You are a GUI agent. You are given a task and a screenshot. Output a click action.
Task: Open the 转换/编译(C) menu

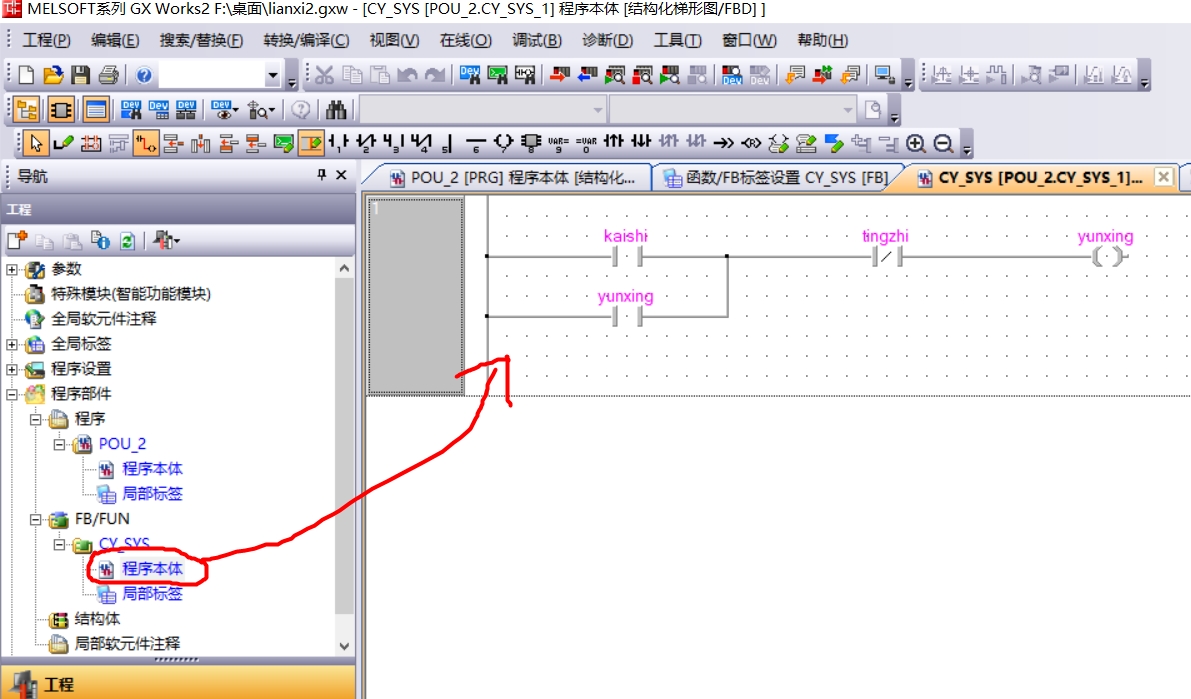pyautogui.click(x=306, y=40)
